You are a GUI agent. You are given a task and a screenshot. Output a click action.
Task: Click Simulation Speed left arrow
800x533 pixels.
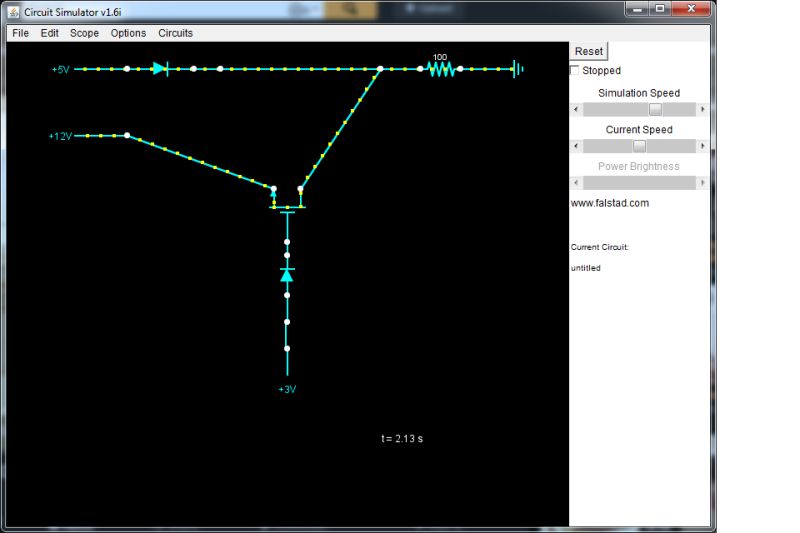click(577, 109)
